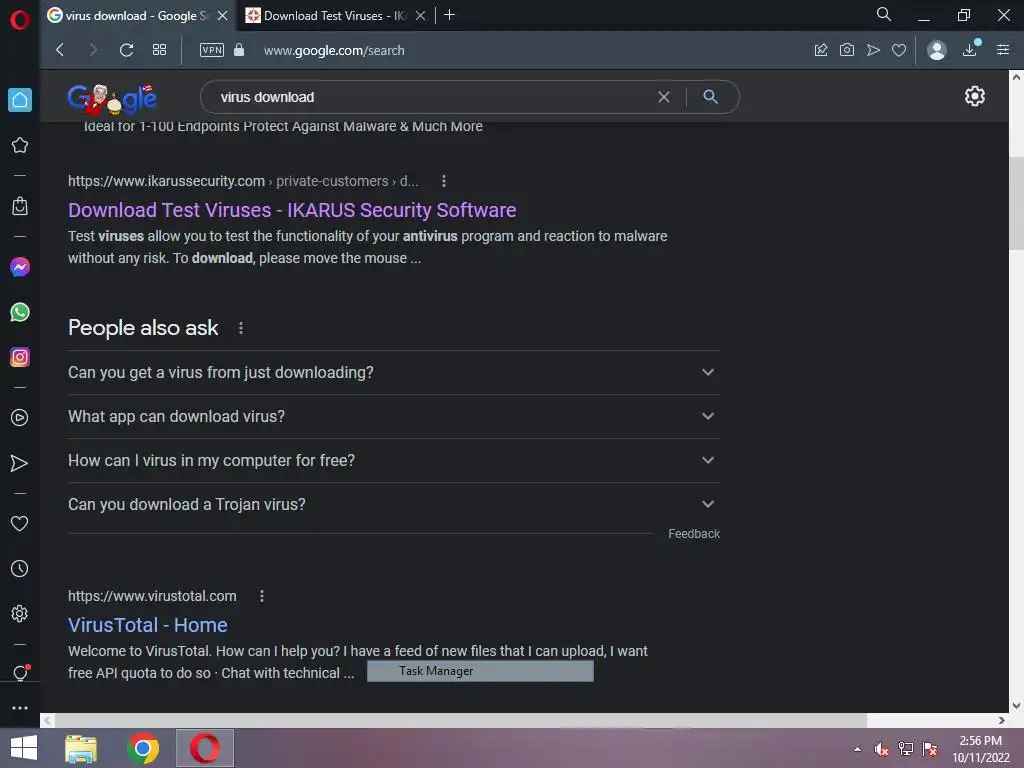Open the ikarussecurity.com URL breadcrumb
The image size is (1024, 768).
click(x=243, y=181)
